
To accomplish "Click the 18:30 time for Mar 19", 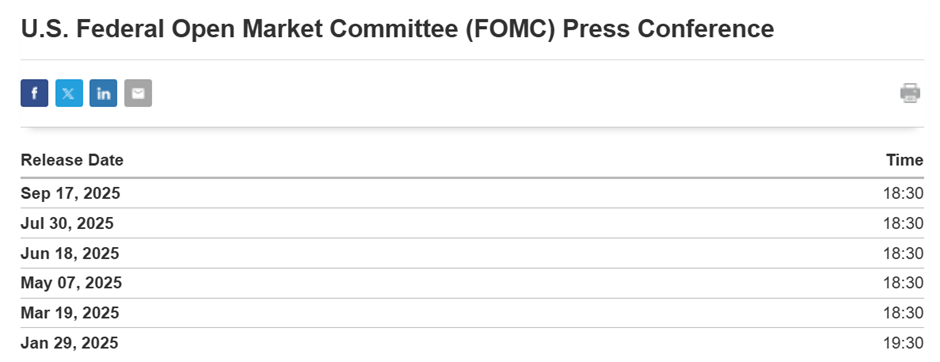I will [903, 312].
